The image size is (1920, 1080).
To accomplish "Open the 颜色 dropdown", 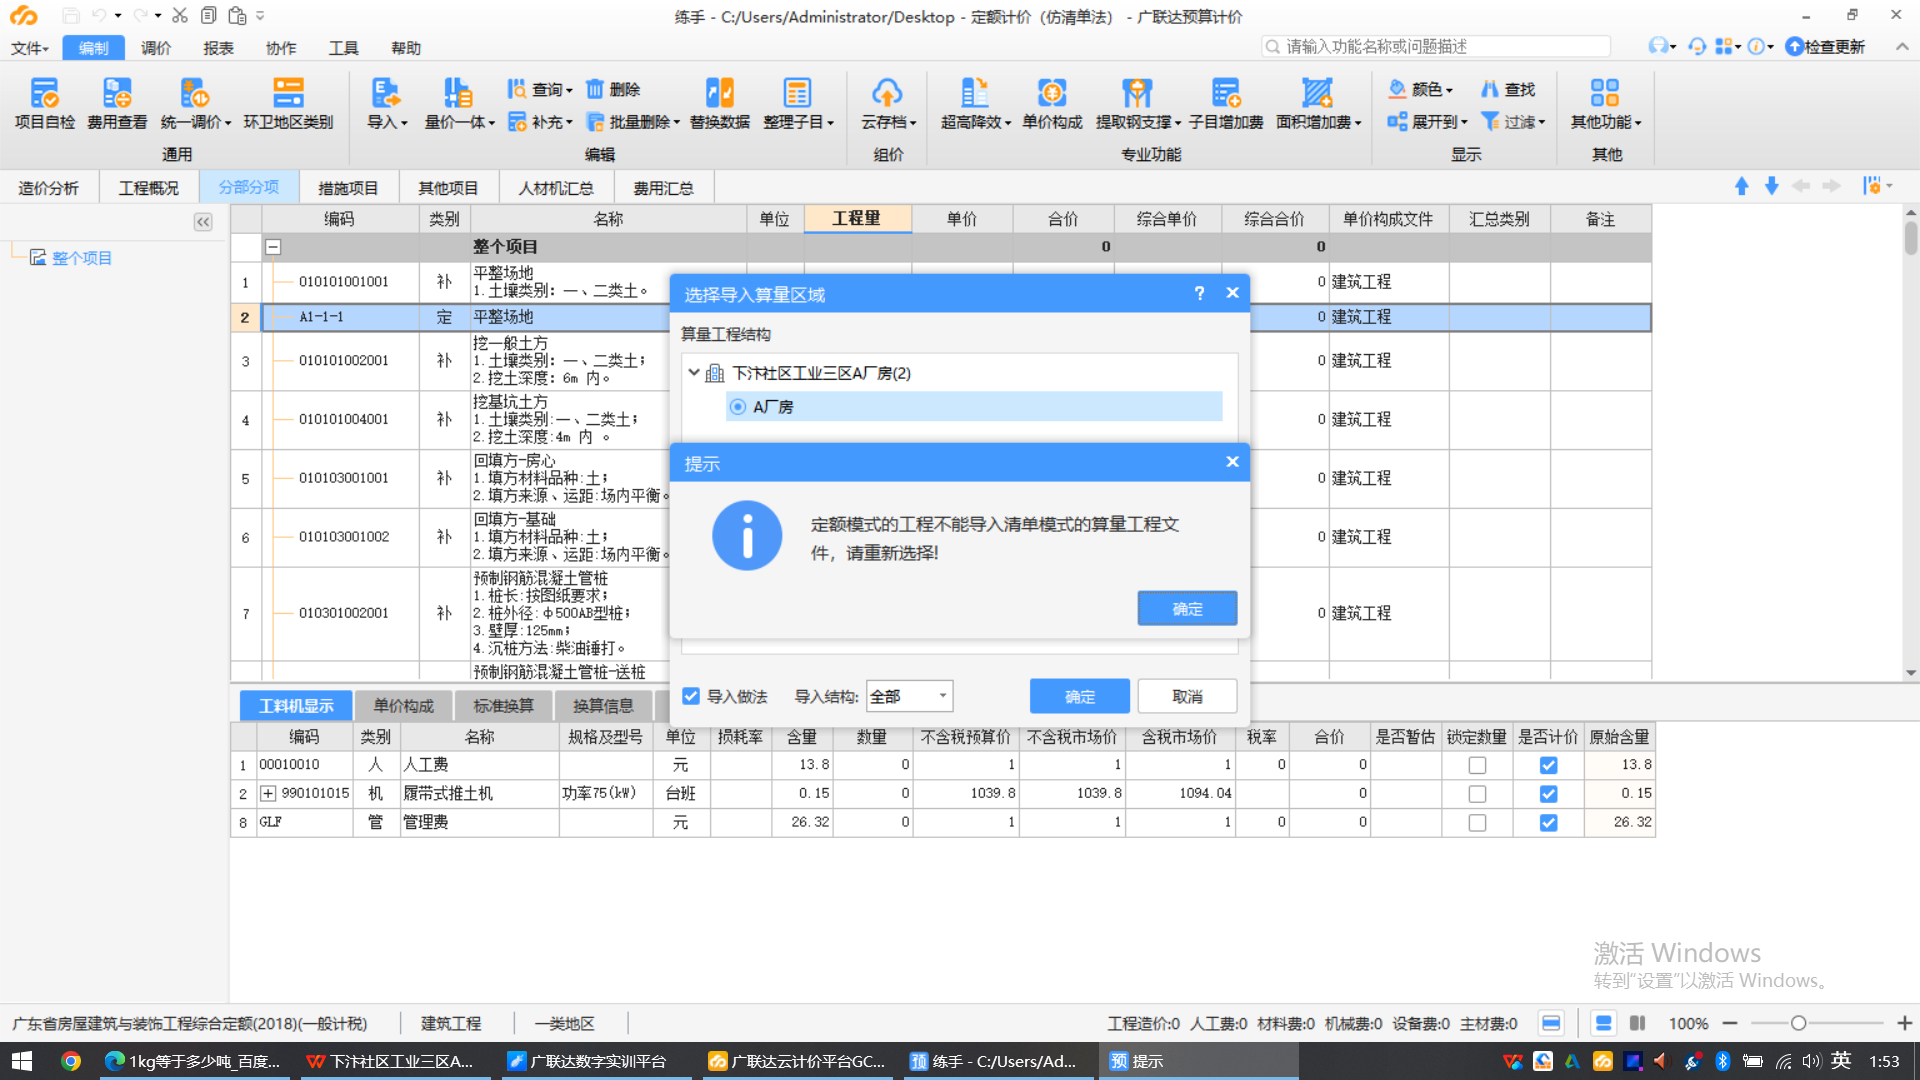I will coord(1420,89).
